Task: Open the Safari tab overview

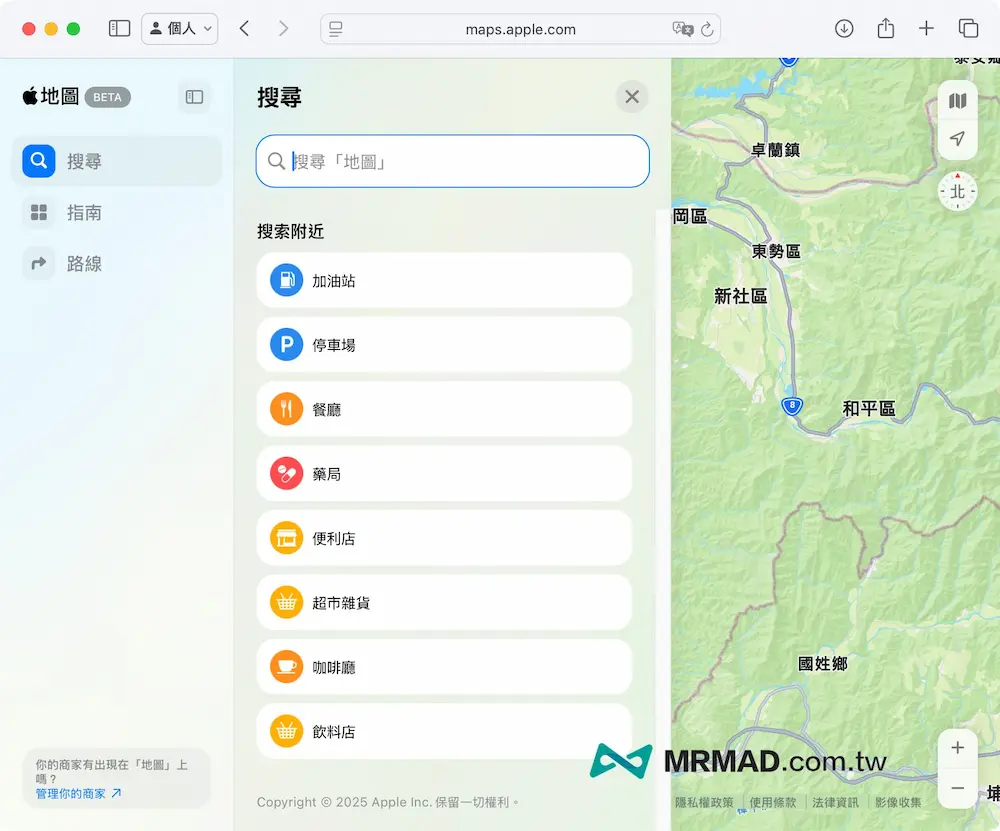Action: [967, 29]
